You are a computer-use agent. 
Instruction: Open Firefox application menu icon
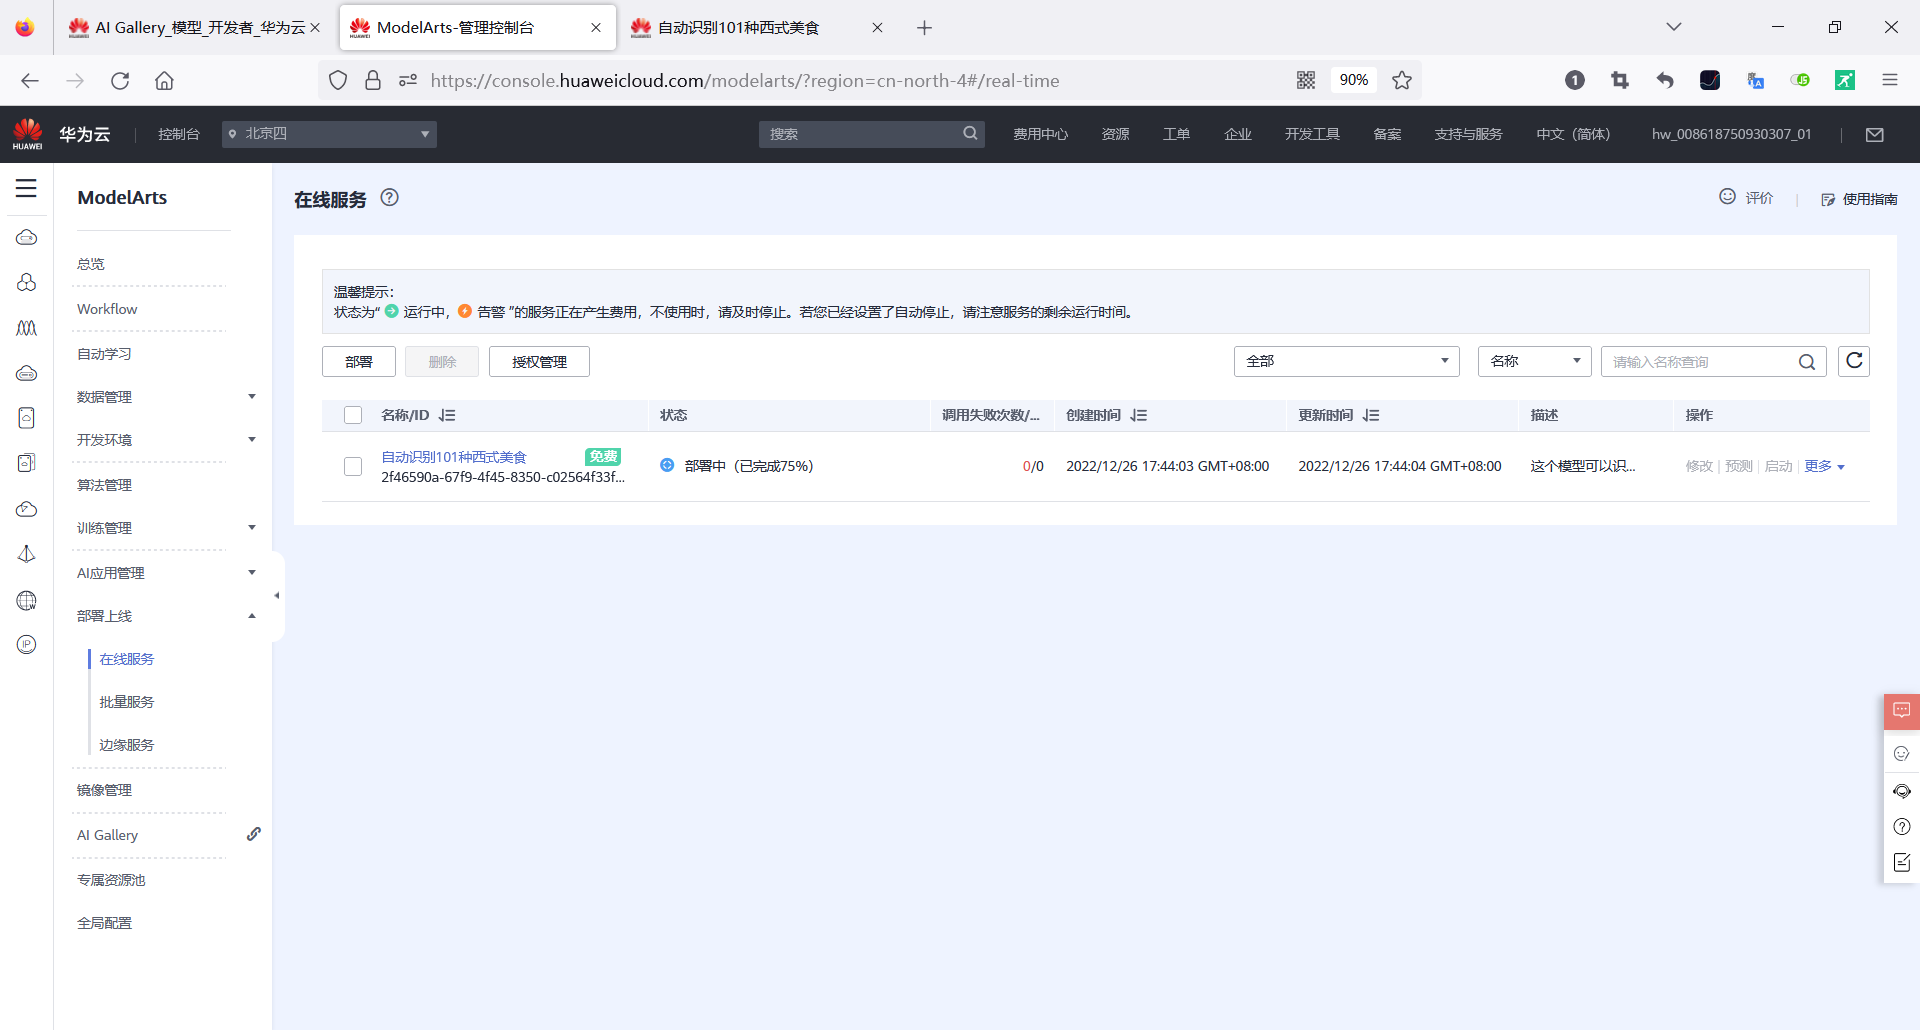1890,80
